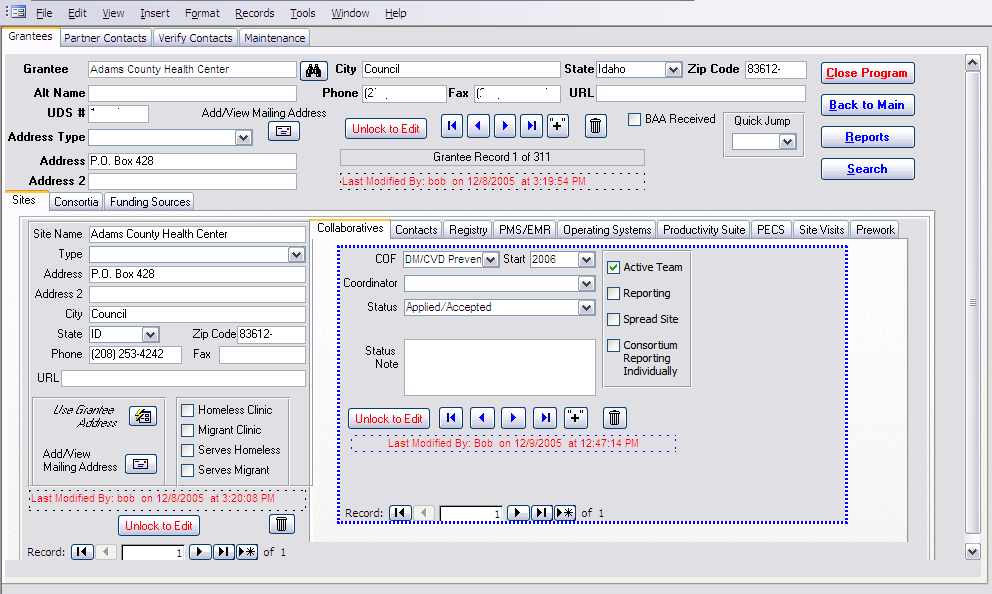Click the Search button
Viewport: 992px width, 594px height.
tap(867, 169)
